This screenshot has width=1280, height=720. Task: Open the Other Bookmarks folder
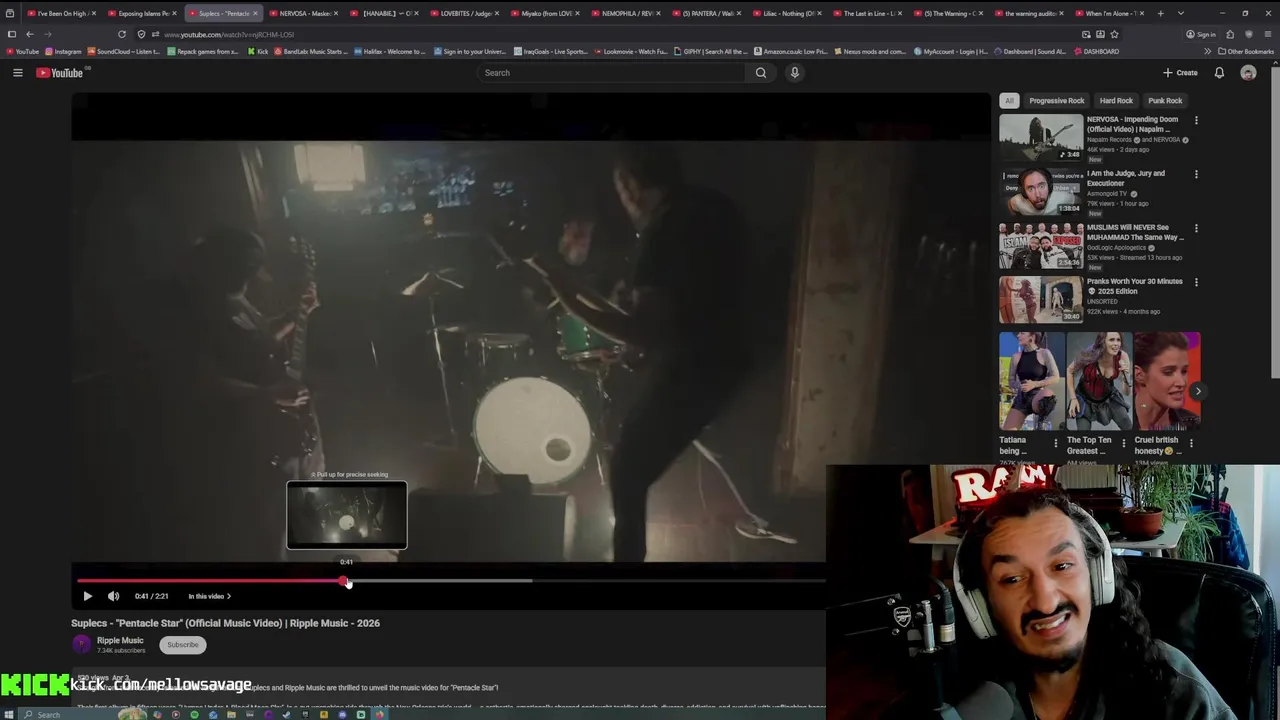click(1246, 51)
